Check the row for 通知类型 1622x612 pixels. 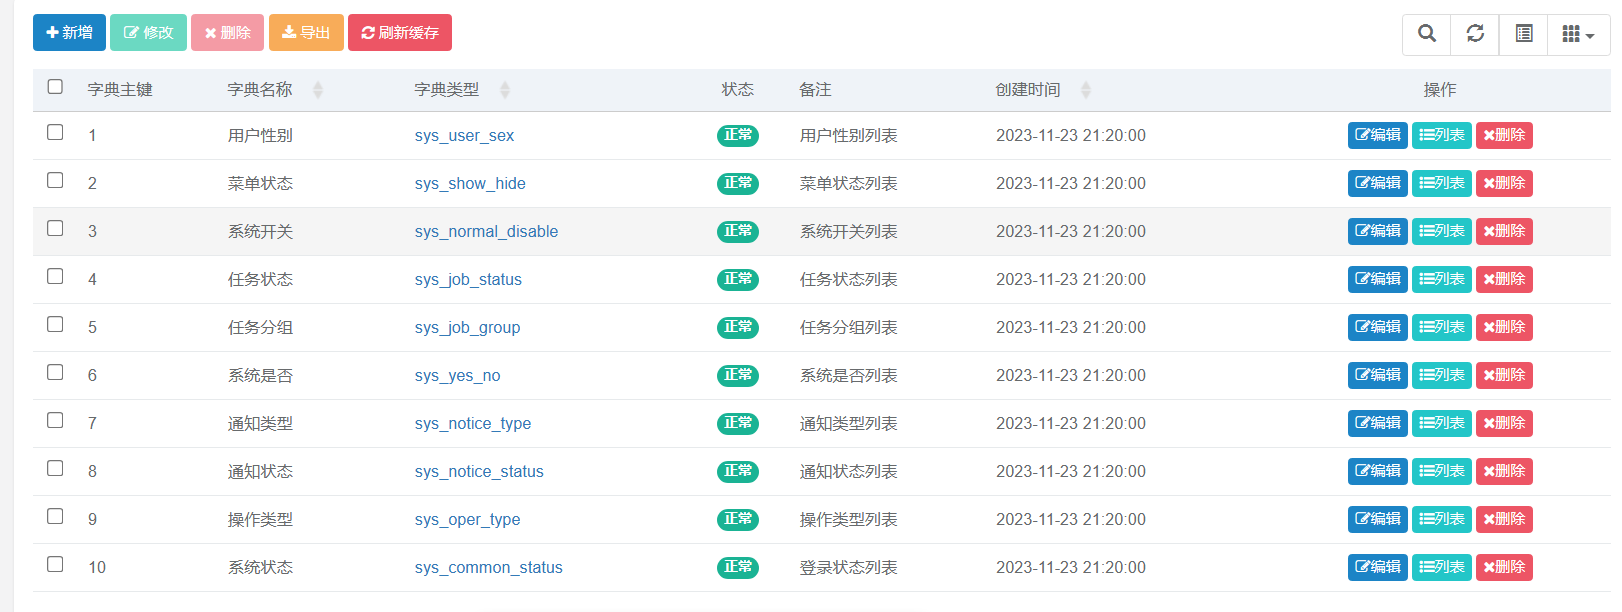click(x=55, y=420)
